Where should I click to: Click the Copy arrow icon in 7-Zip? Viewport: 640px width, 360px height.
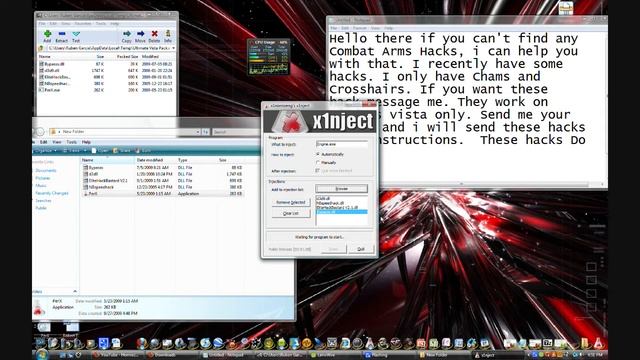127,34
